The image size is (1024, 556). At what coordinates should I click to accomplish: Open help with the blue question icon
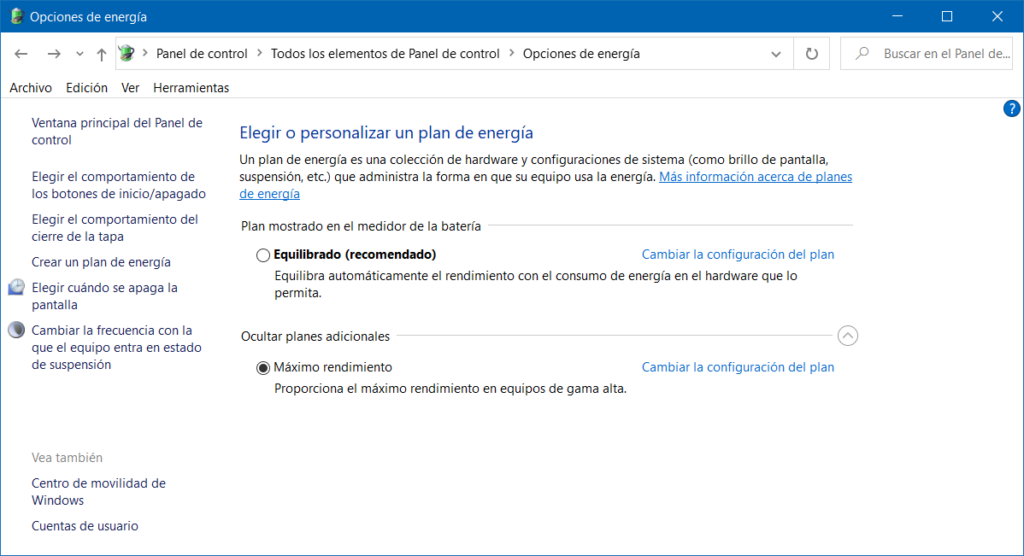click(x=1011, y=109)
